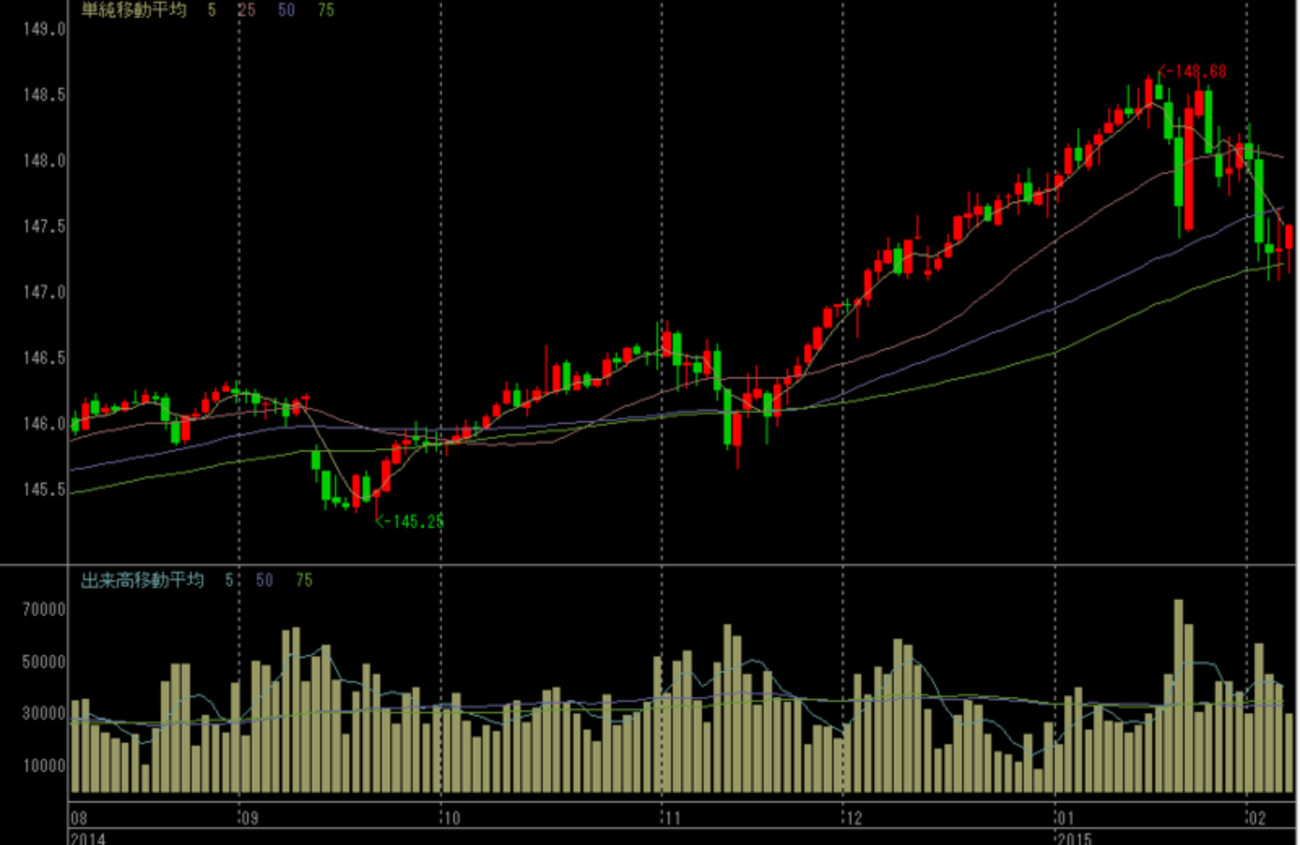Select month 12 on the time axis
1300x845 pixels.
point(854,818)
